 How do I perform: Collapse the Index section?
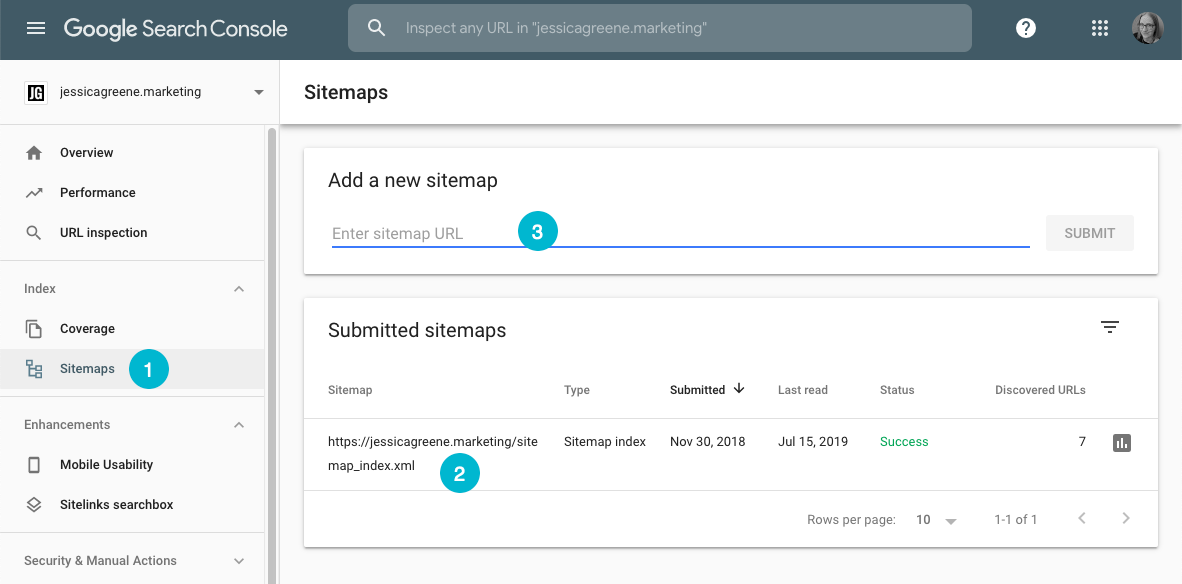(239, 289)
